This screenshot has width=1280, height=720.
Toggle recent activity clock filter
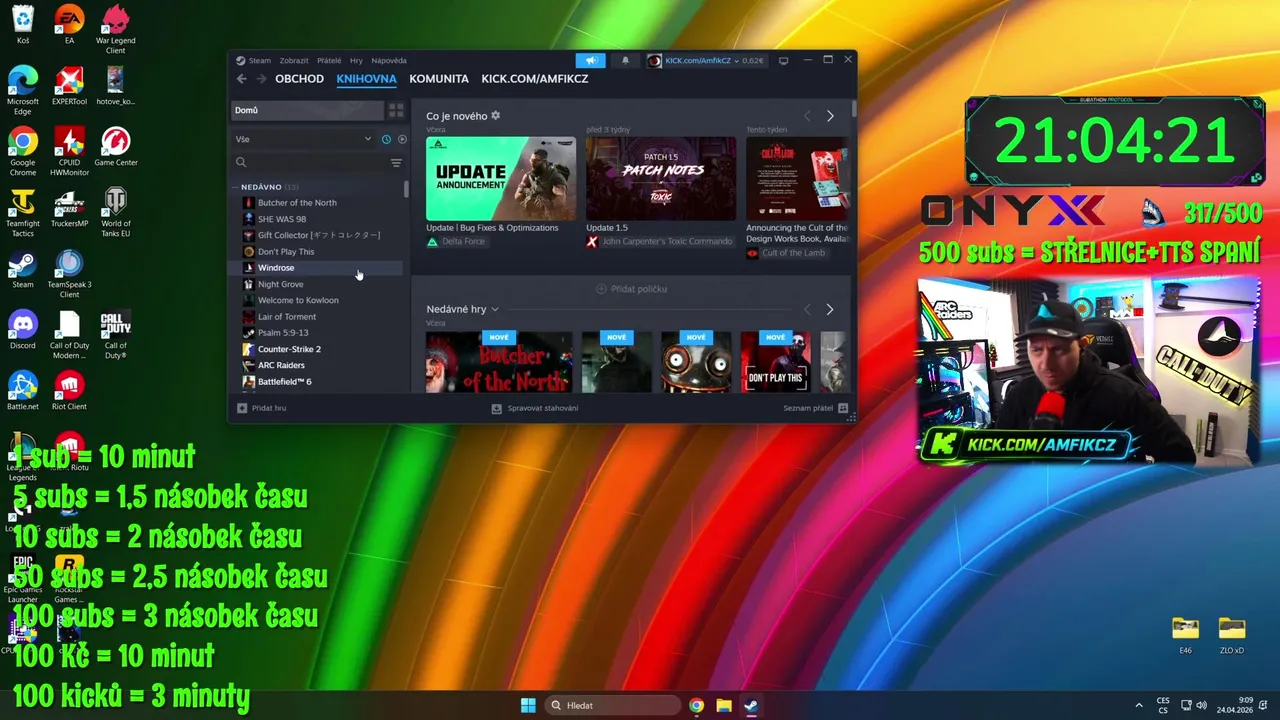386,139
